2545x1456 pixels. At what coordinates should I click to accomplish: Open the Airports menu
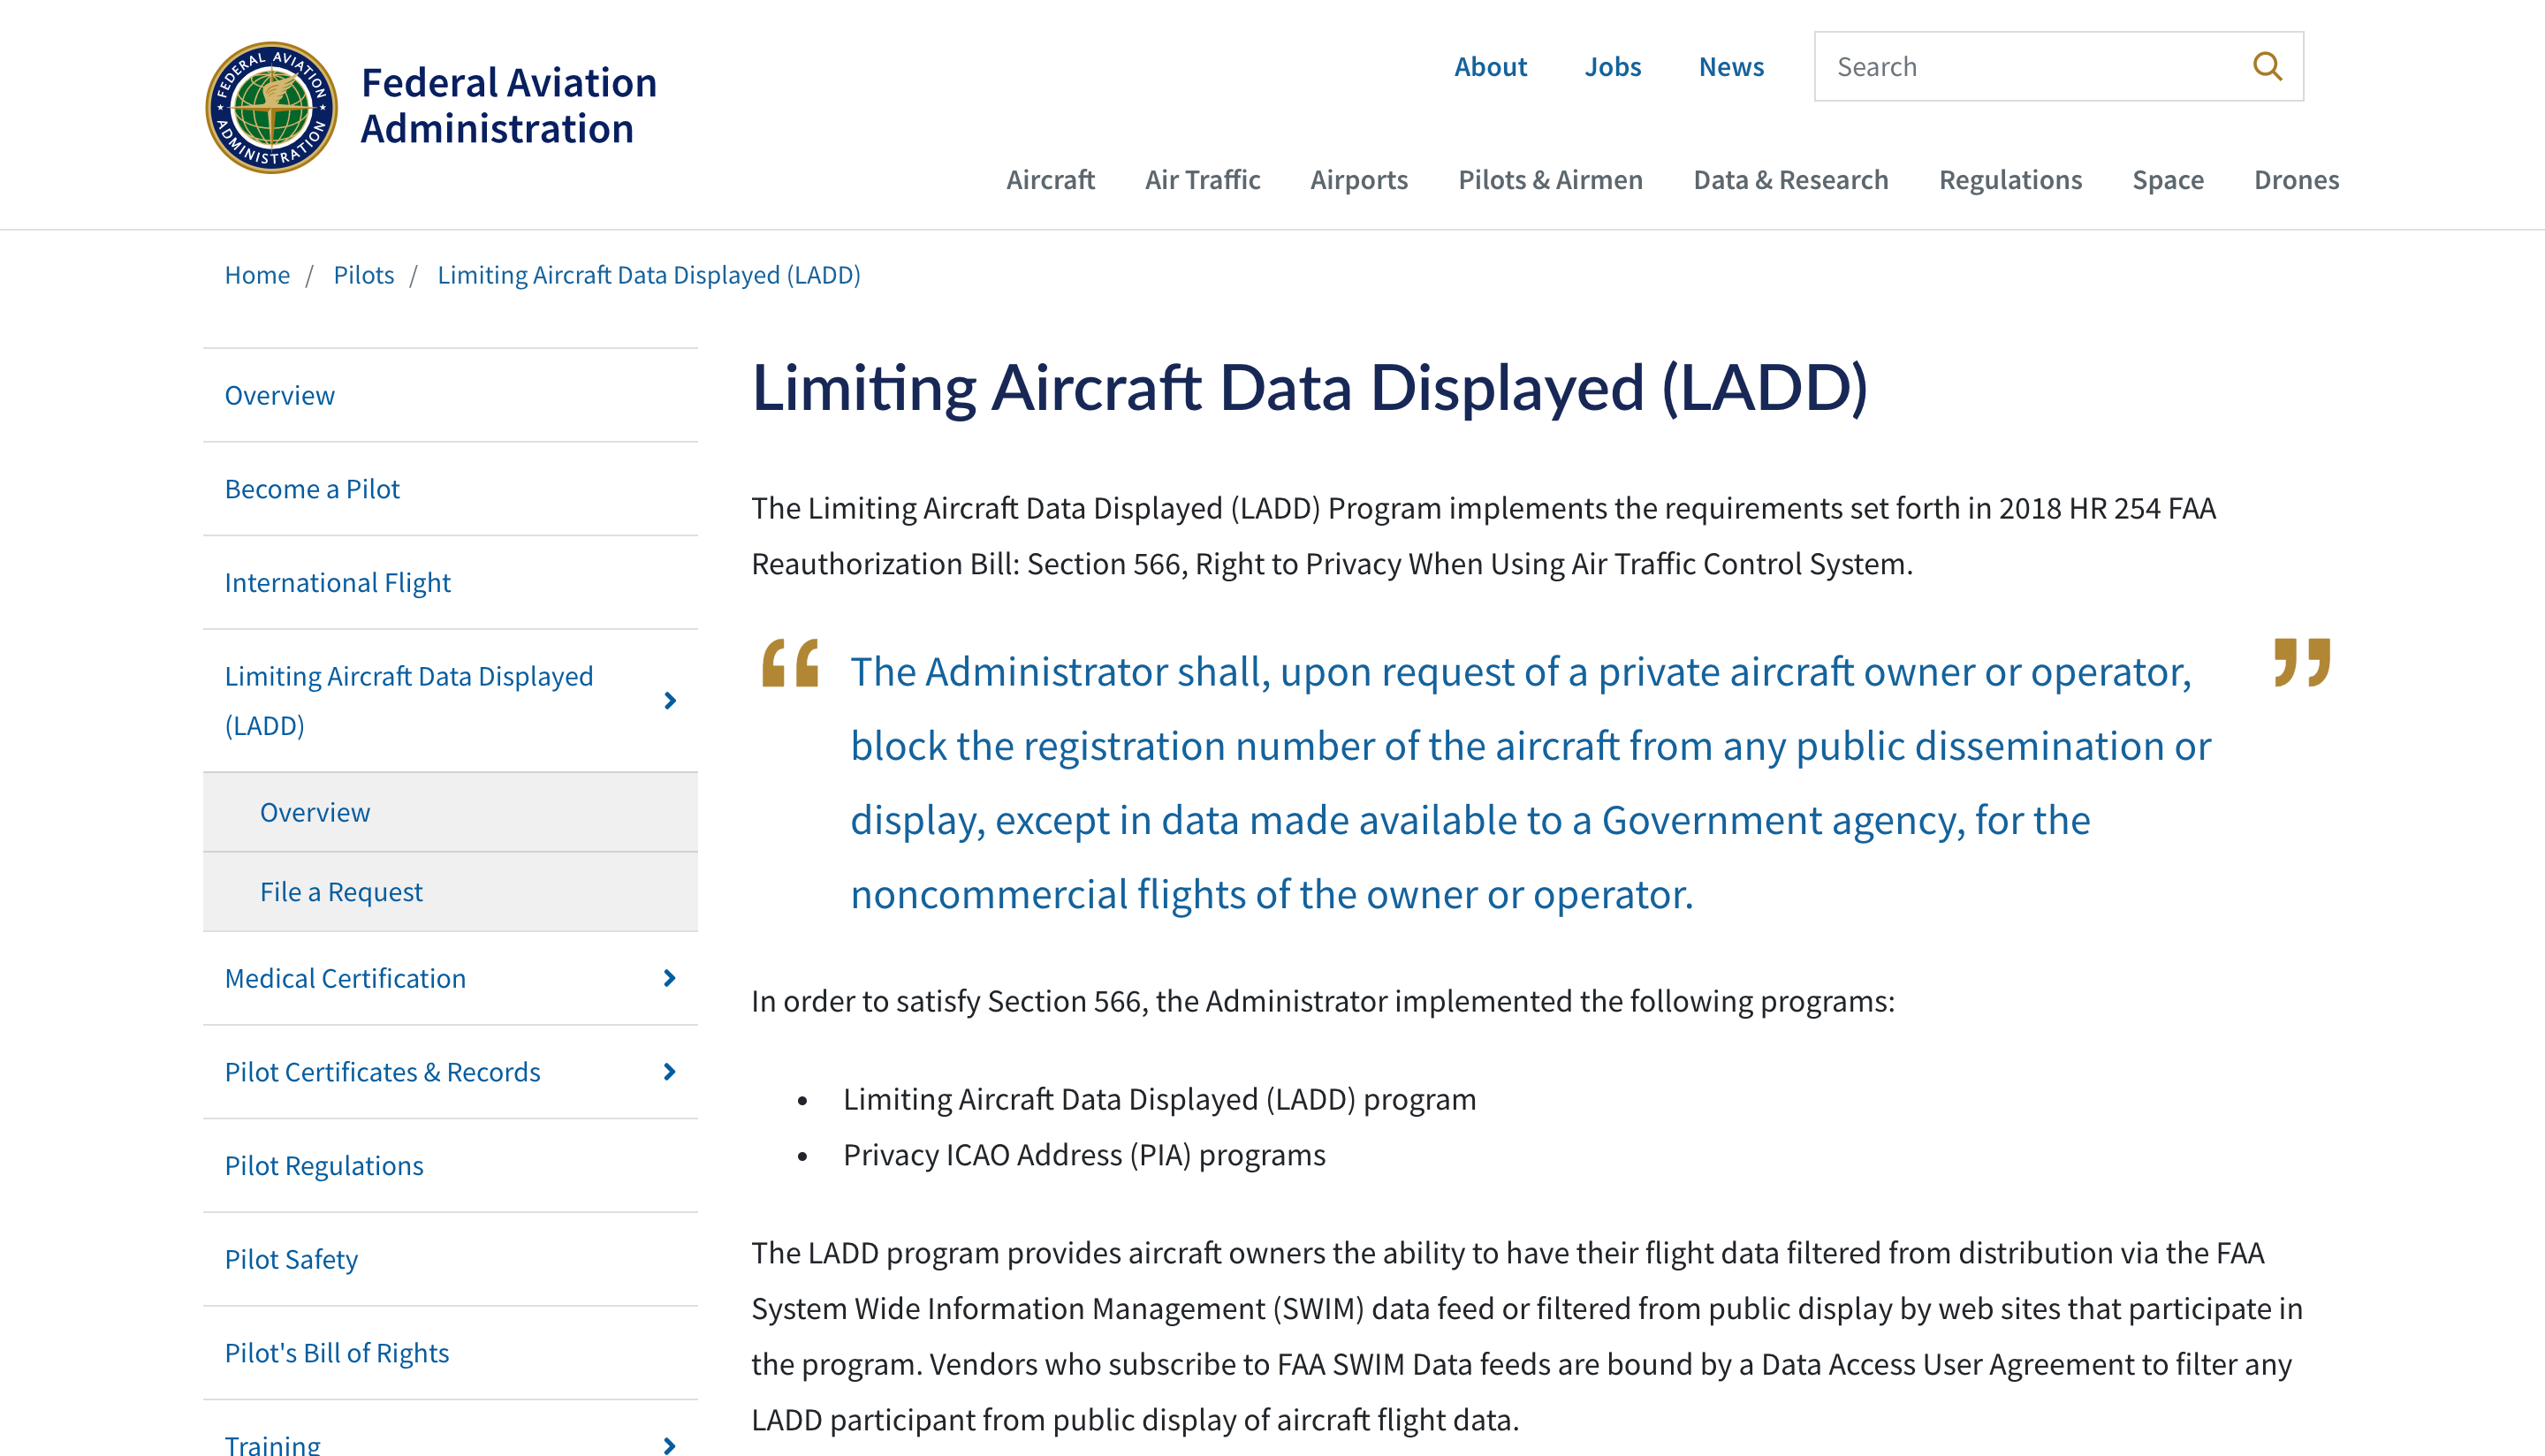(1359, 179)
